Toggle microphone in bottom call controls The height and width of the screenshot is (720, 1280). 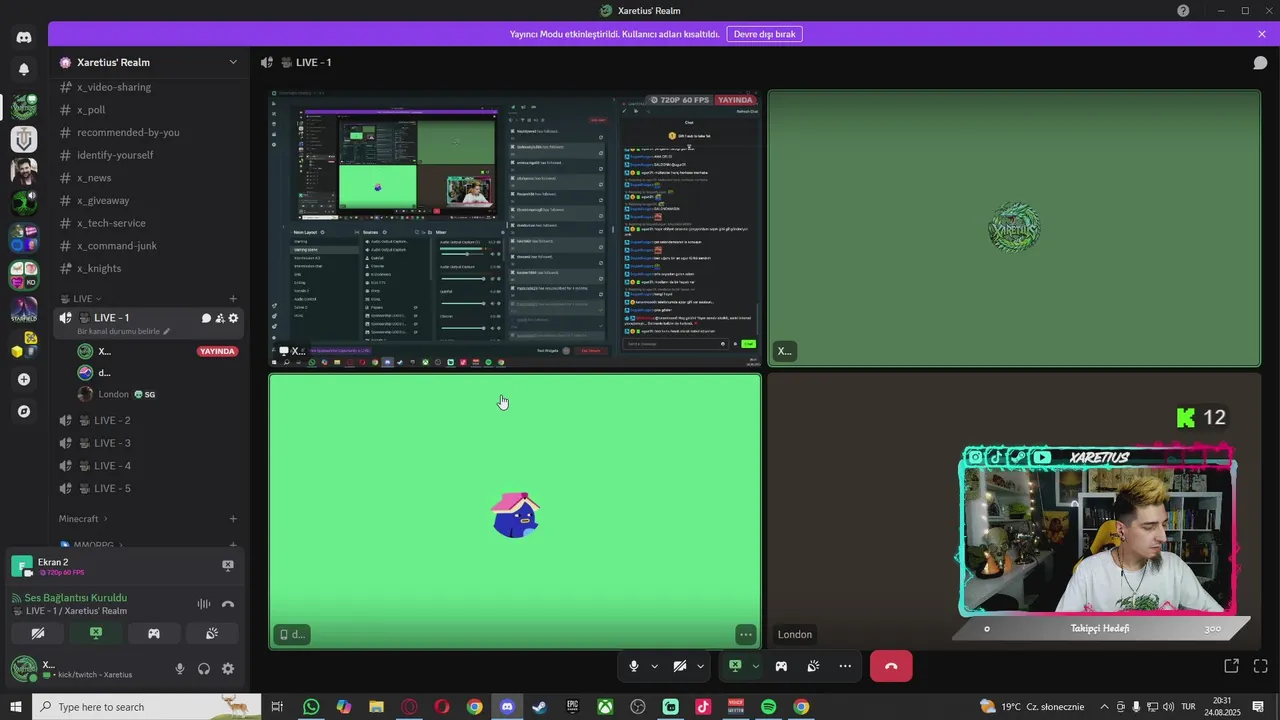[634, 666]
